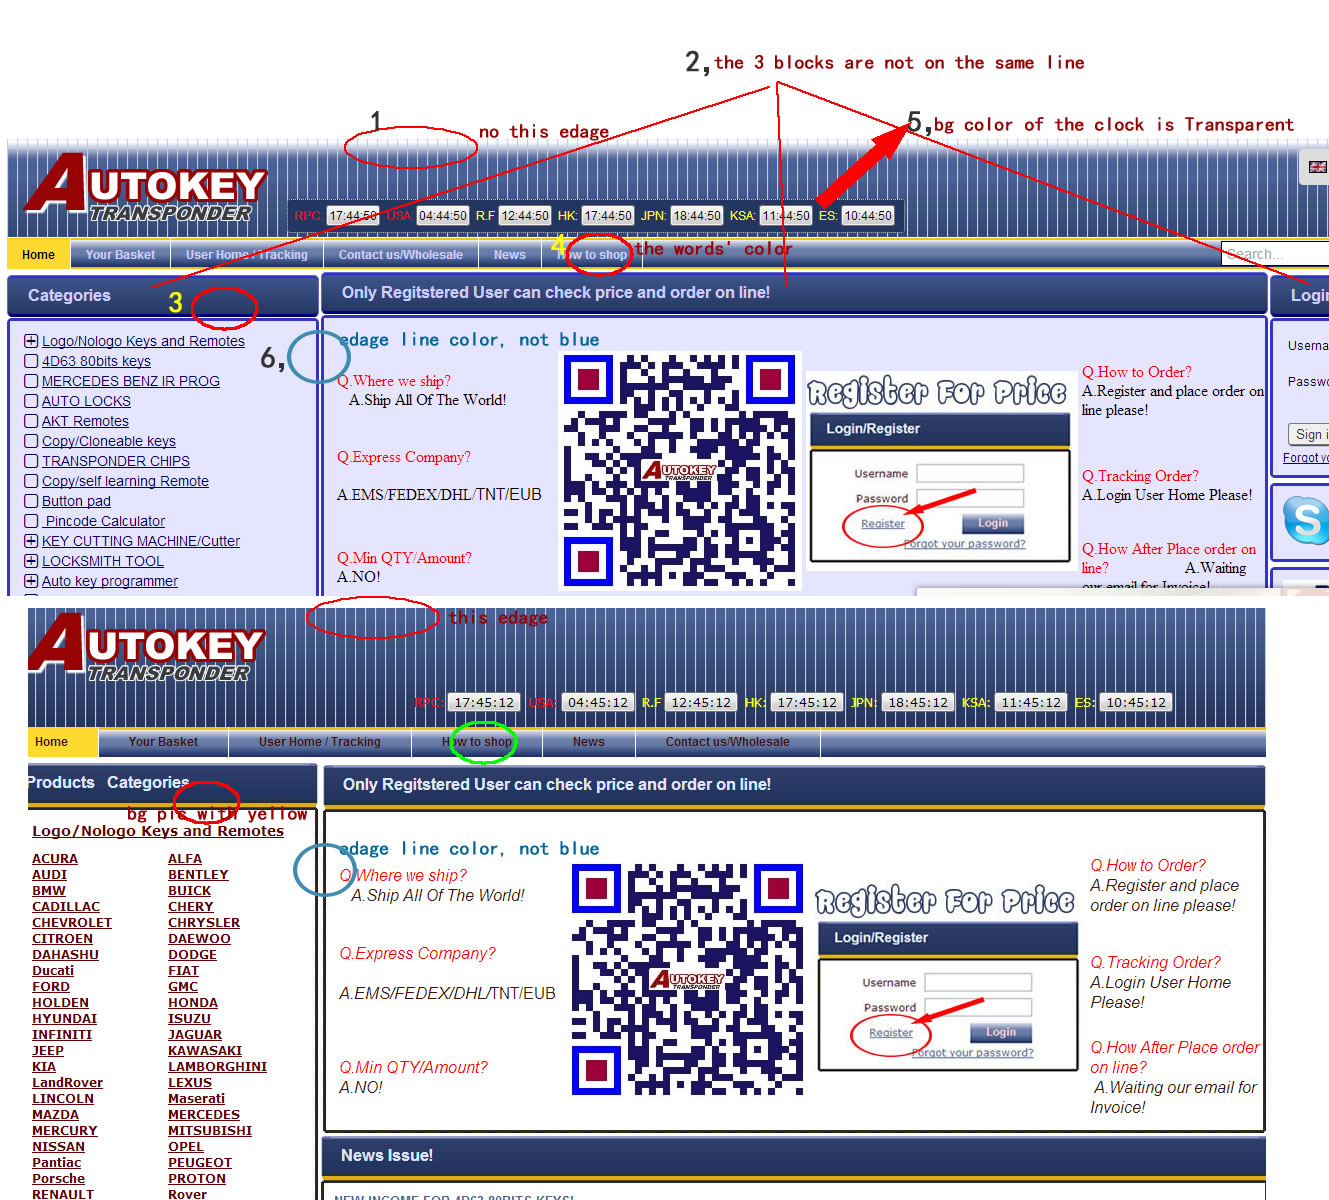Click into the Search field
1329x1200 pixels.
coord(1275,254)
